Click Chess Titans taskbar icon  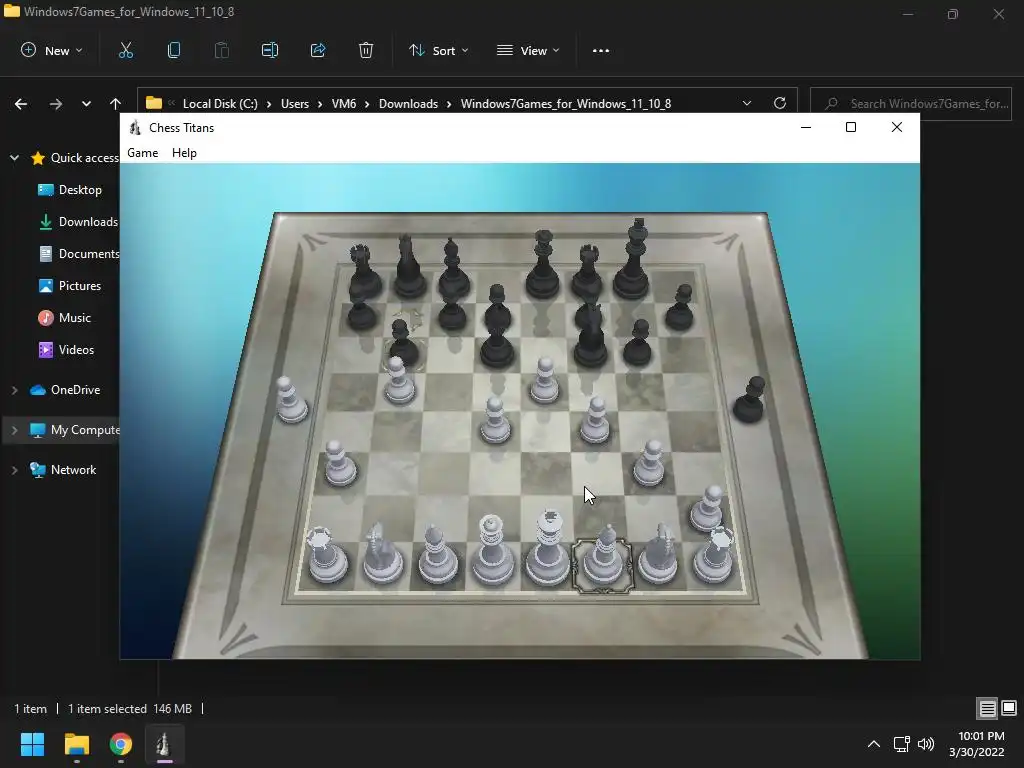tap(164, 744)
